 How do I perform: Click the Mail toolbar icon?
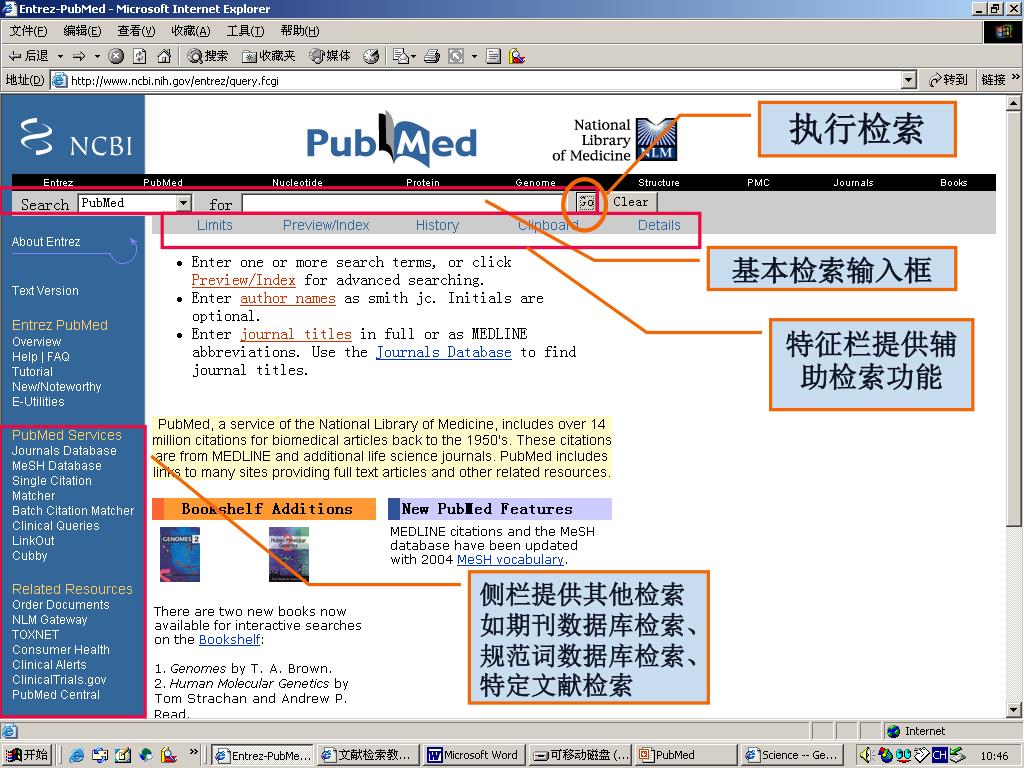(x=400, y=56)
